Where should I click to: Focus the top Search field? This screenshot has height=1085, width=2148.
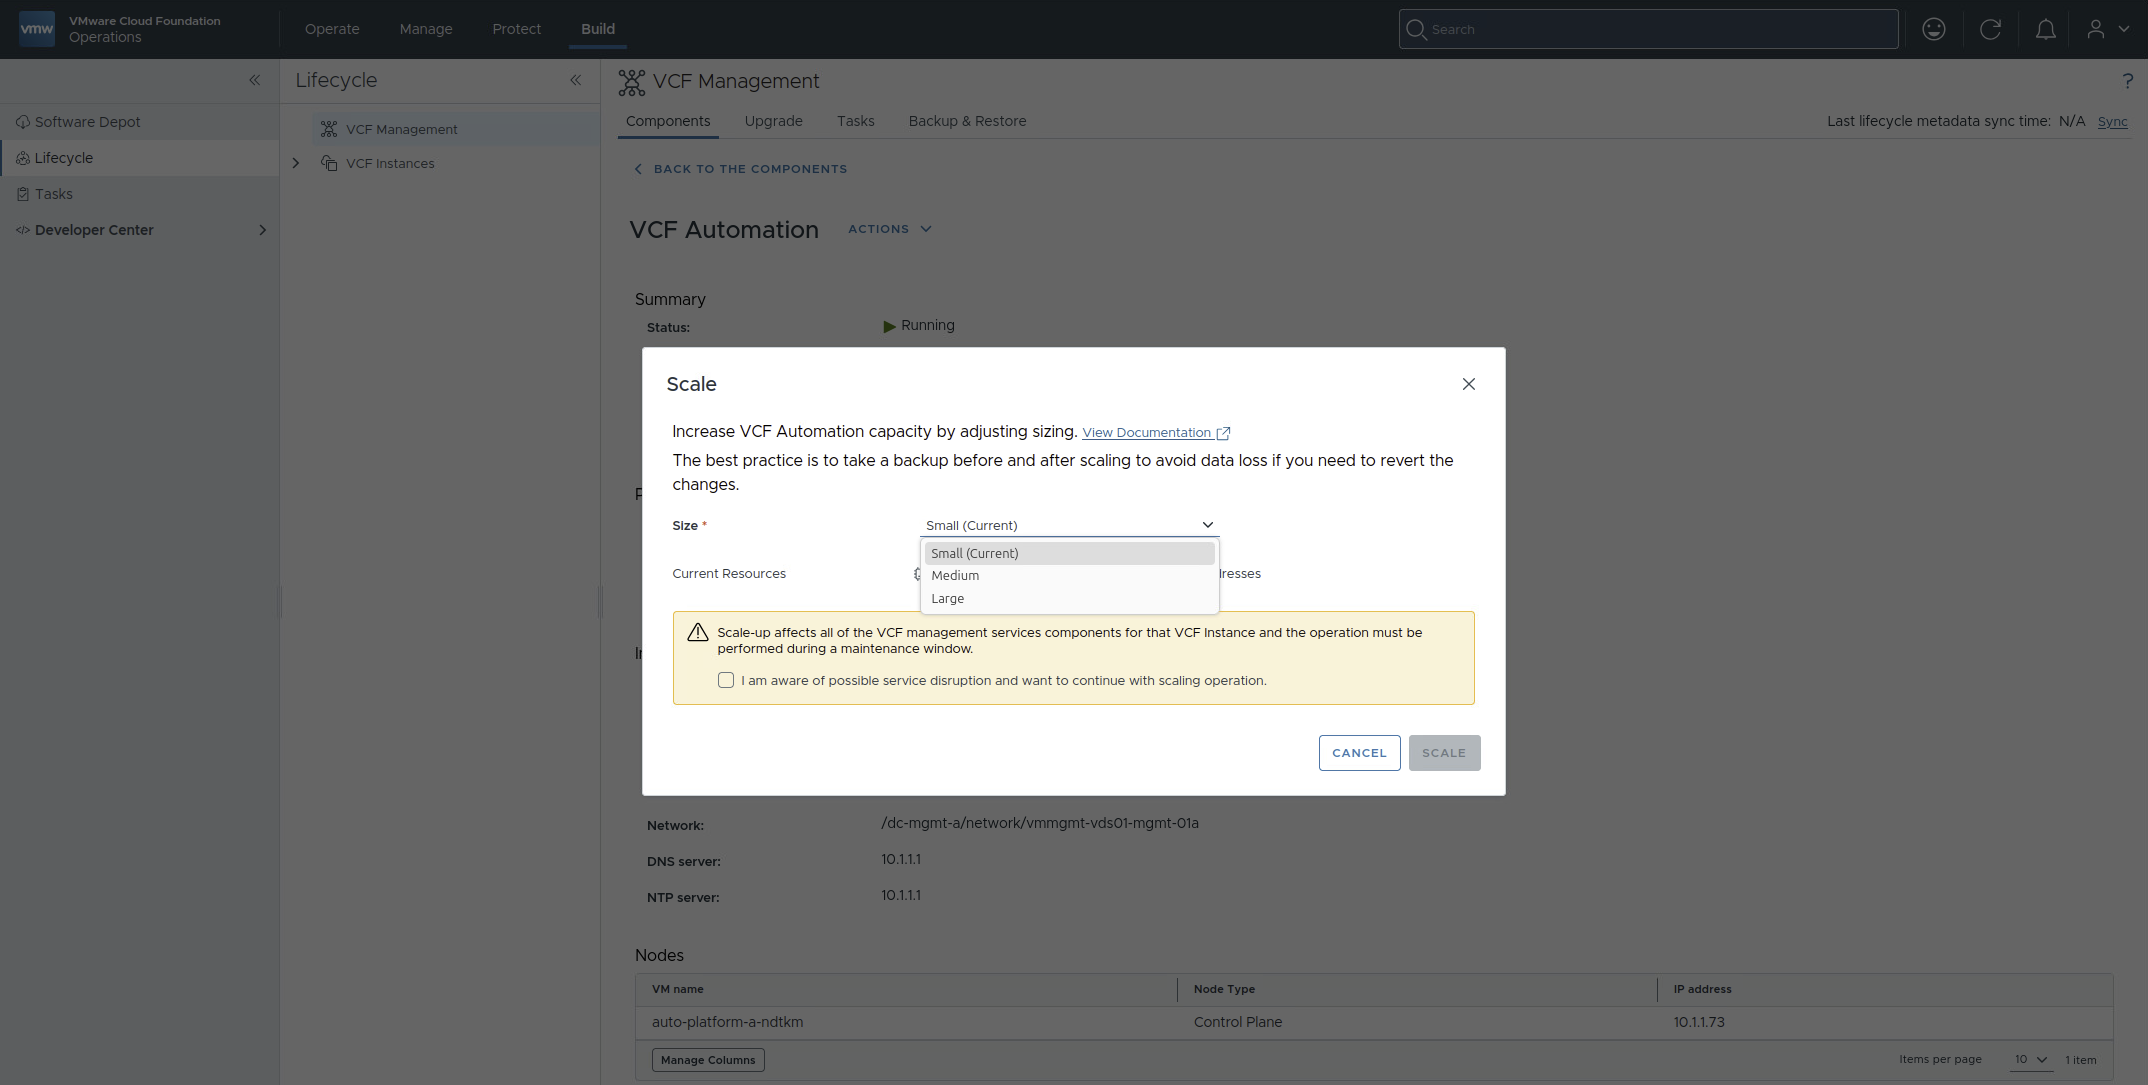1648,29
